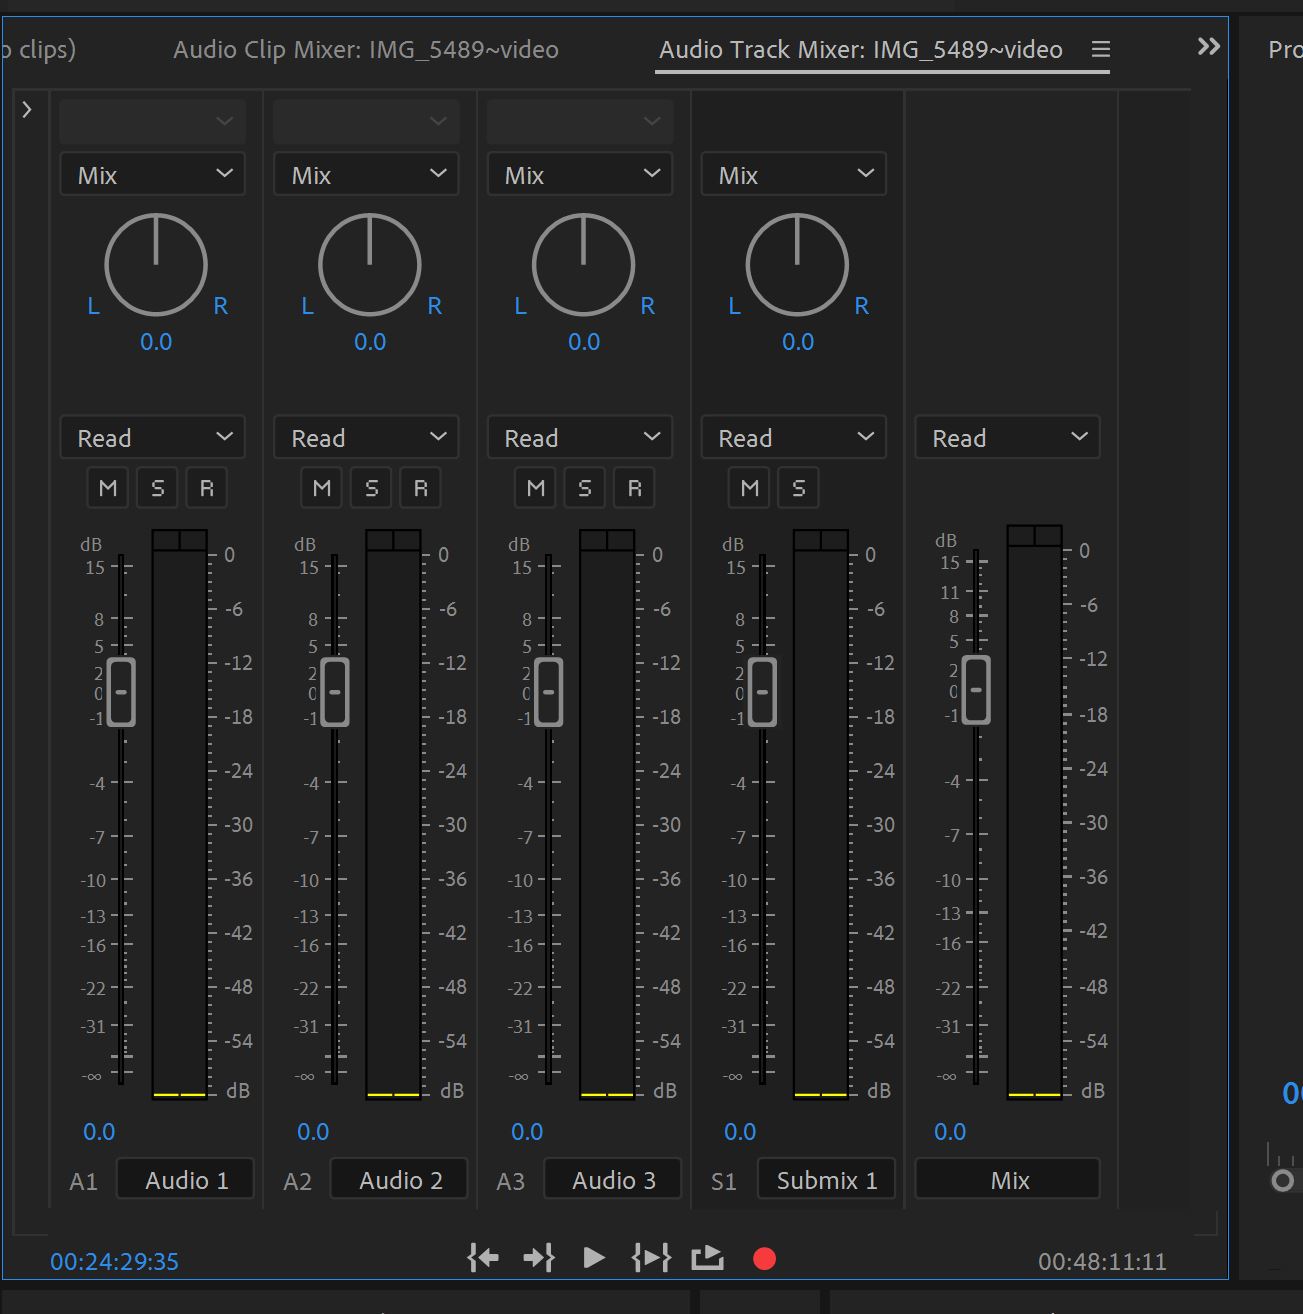The width and height of the screenshot is (1303, 1314).
Task: Click the Audio 1 track name button
Action: pyautogui.click(x=185, y=1179)
